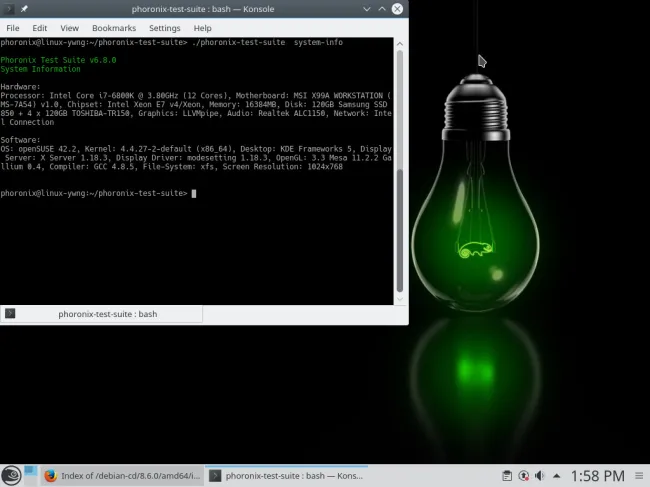Open the File menu
This screenshot has height=487, width=650.
pos(13,28)
